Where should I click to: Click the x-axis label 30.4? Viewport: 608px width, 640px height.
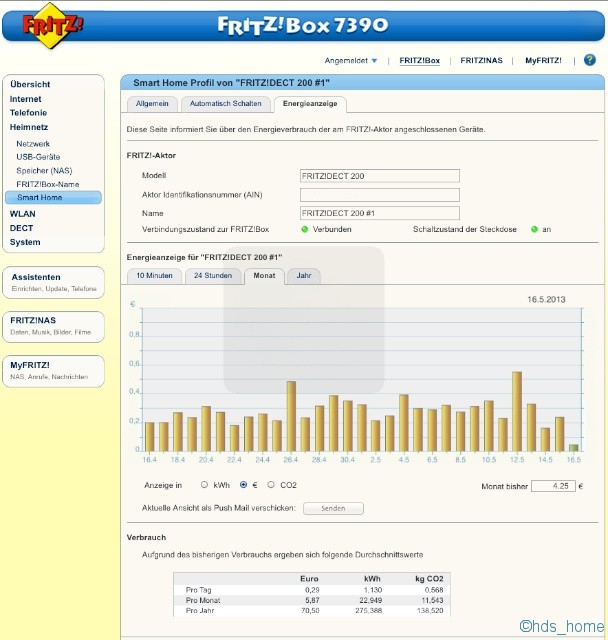347,460
